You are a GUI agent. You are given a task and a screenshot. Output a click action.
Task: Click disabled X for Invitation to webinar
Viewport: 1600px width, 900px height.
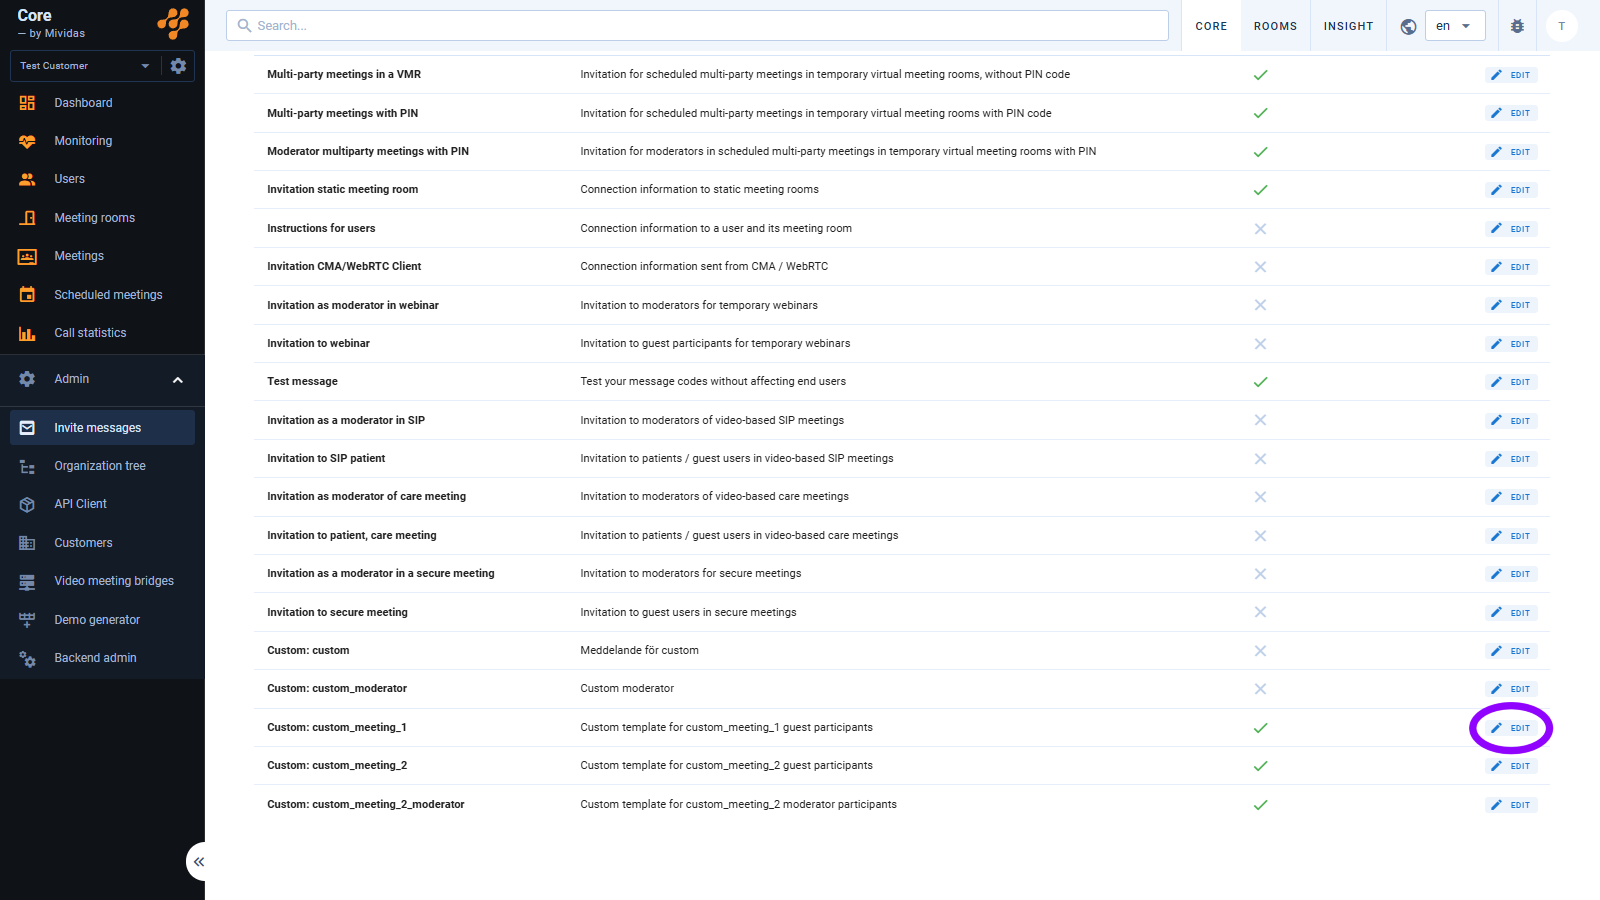[x=1260, y=344]
